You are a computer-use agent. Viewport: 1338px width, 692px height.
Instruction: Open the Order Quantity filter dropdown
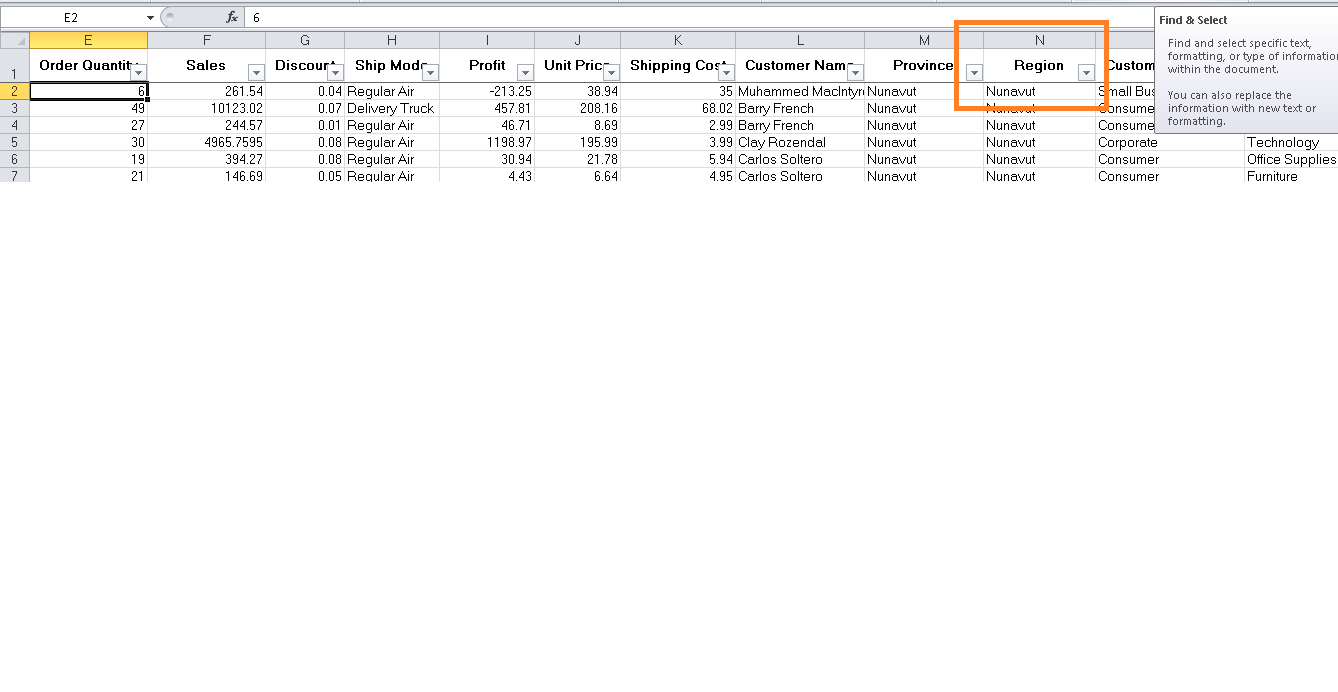click(140, 71)
